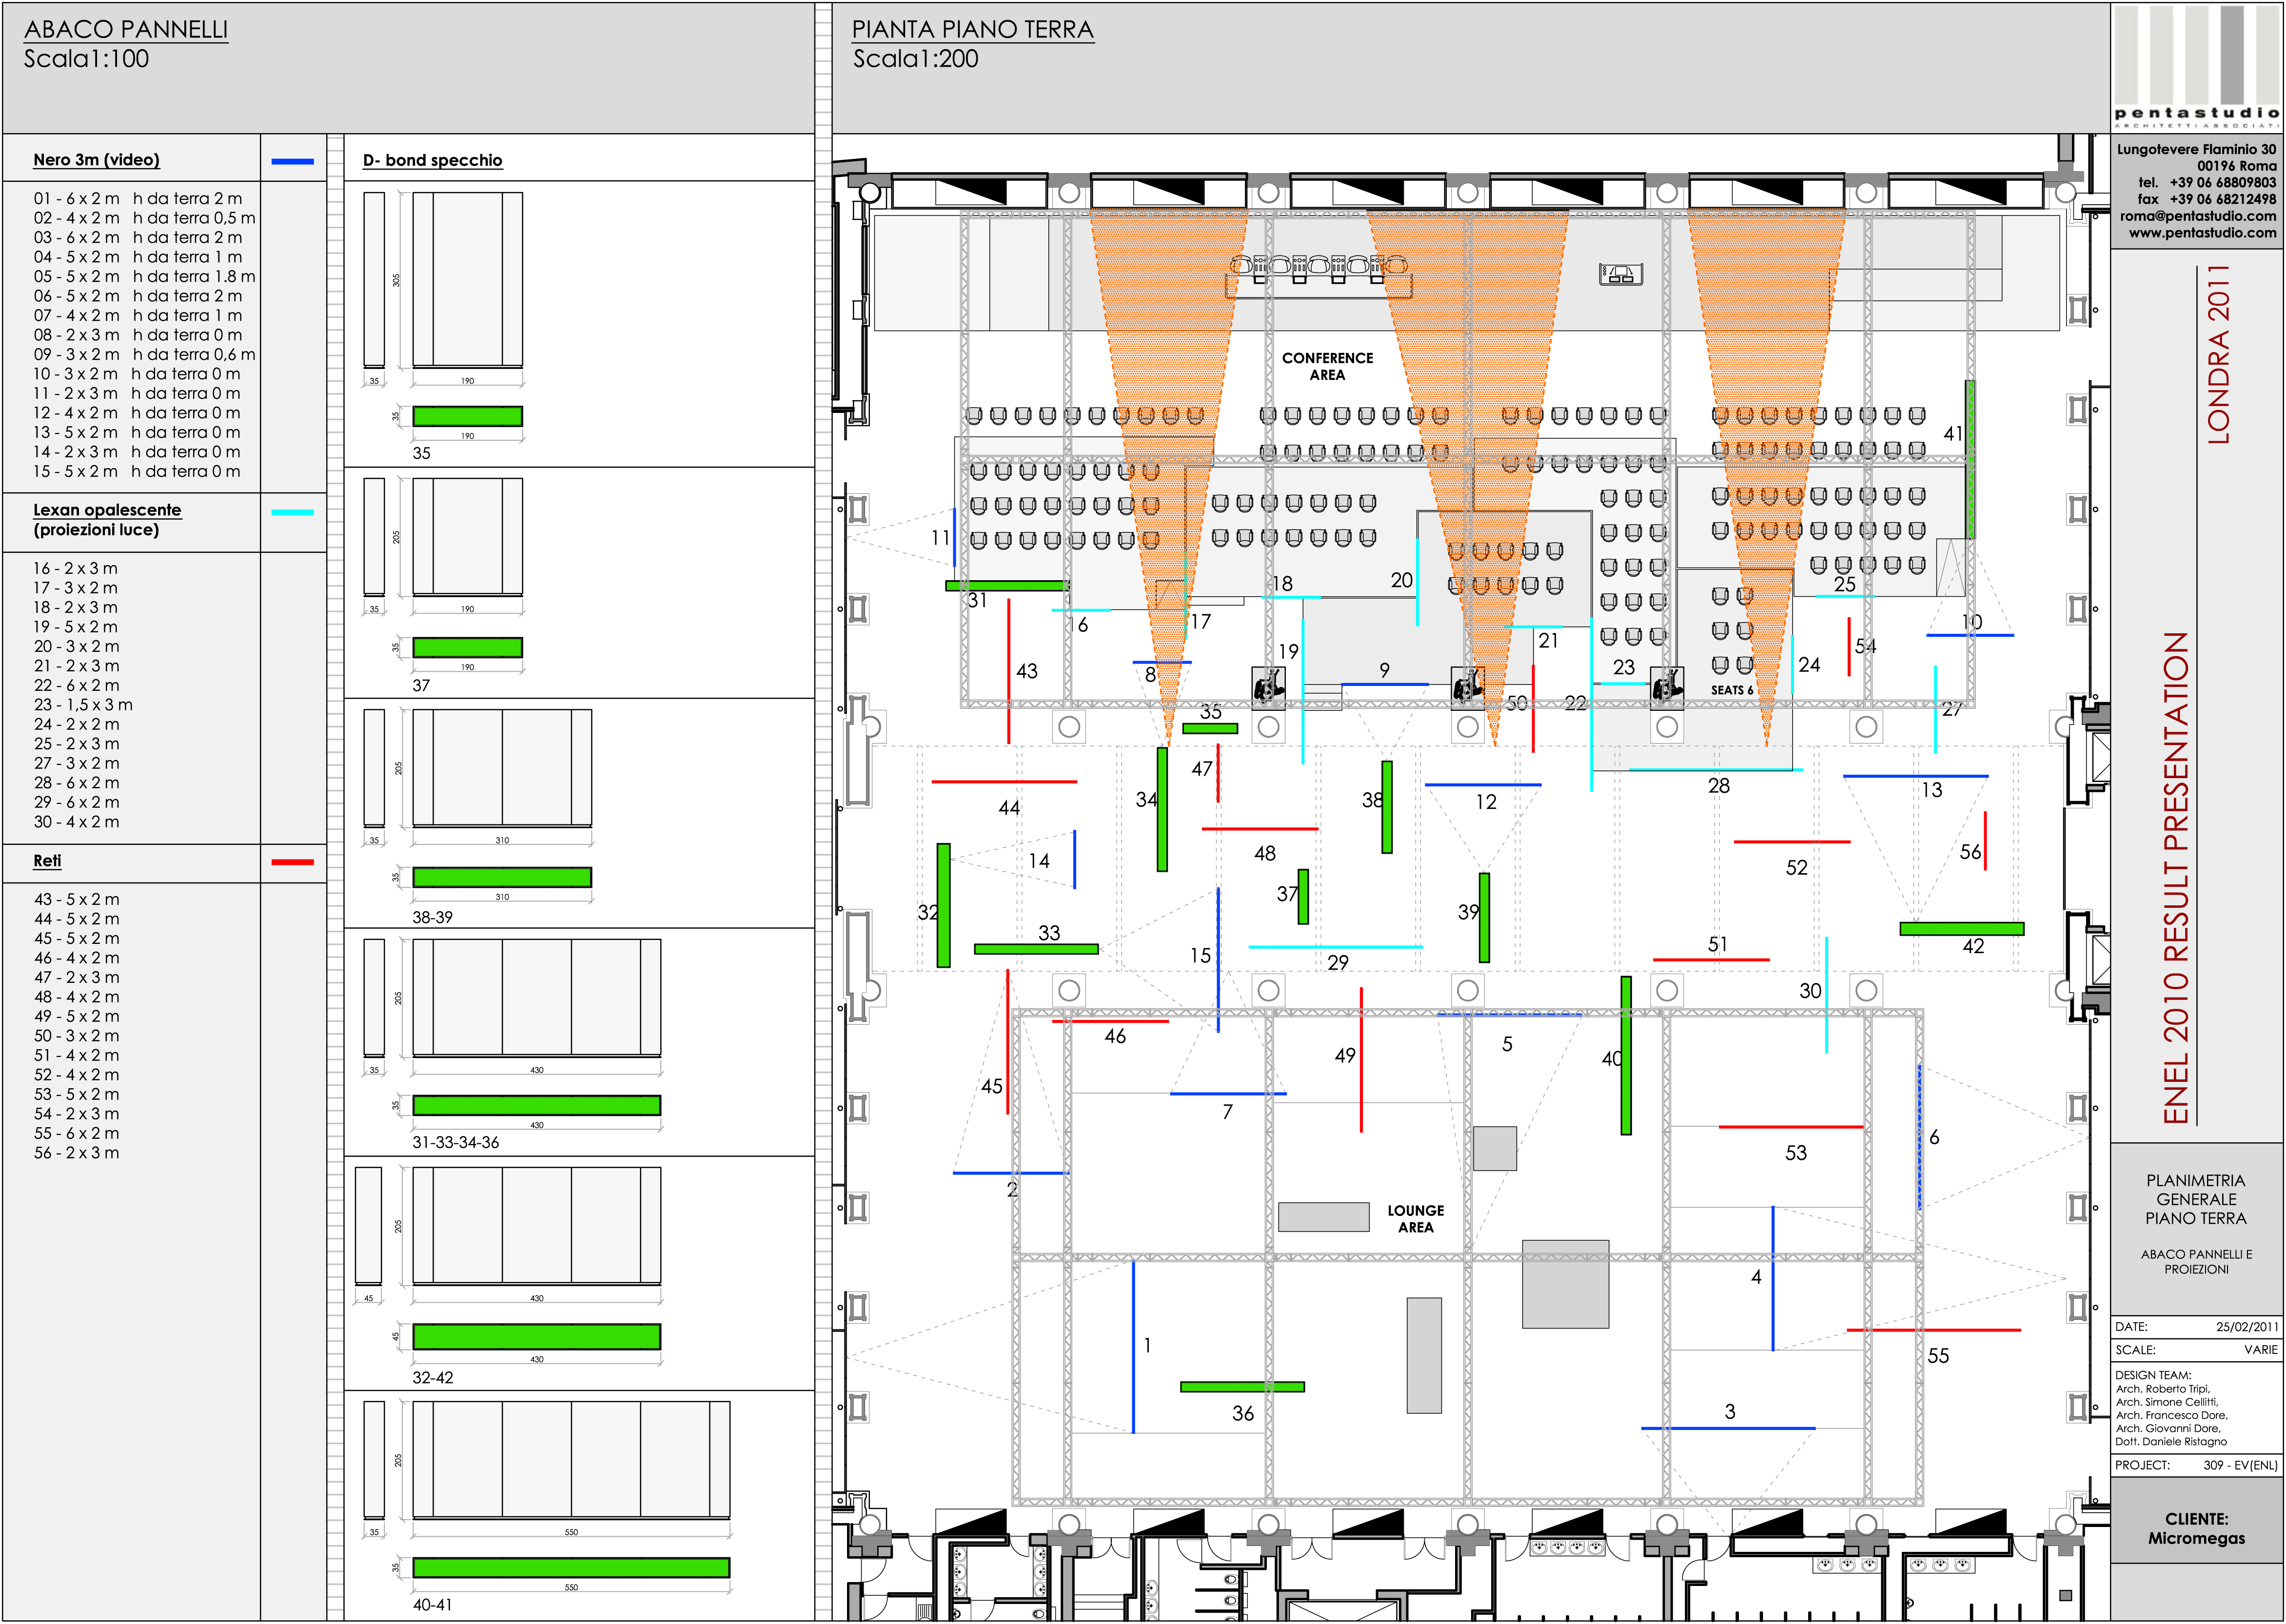Image resolution: width=2286 pixels, height=1624 pixels.
Task: Click the projector symbol above the Conference Area
Action: (x=1621, y=273)
